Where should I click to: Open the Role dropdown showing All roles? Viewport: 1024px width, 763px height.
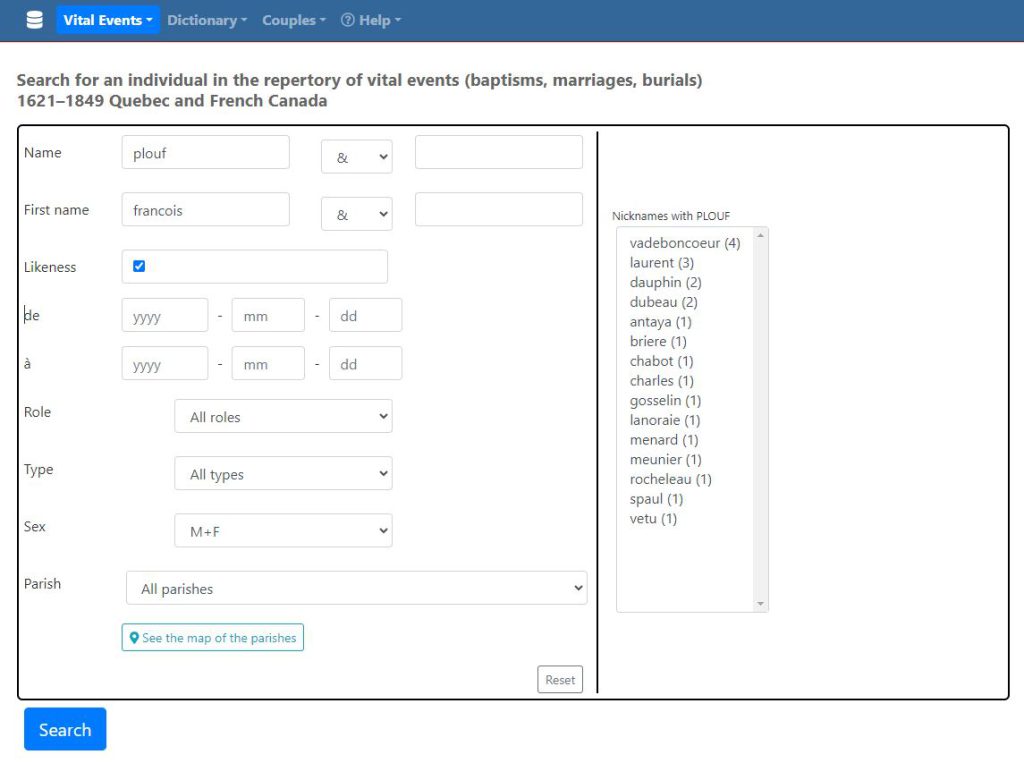(x=283, y=416)
